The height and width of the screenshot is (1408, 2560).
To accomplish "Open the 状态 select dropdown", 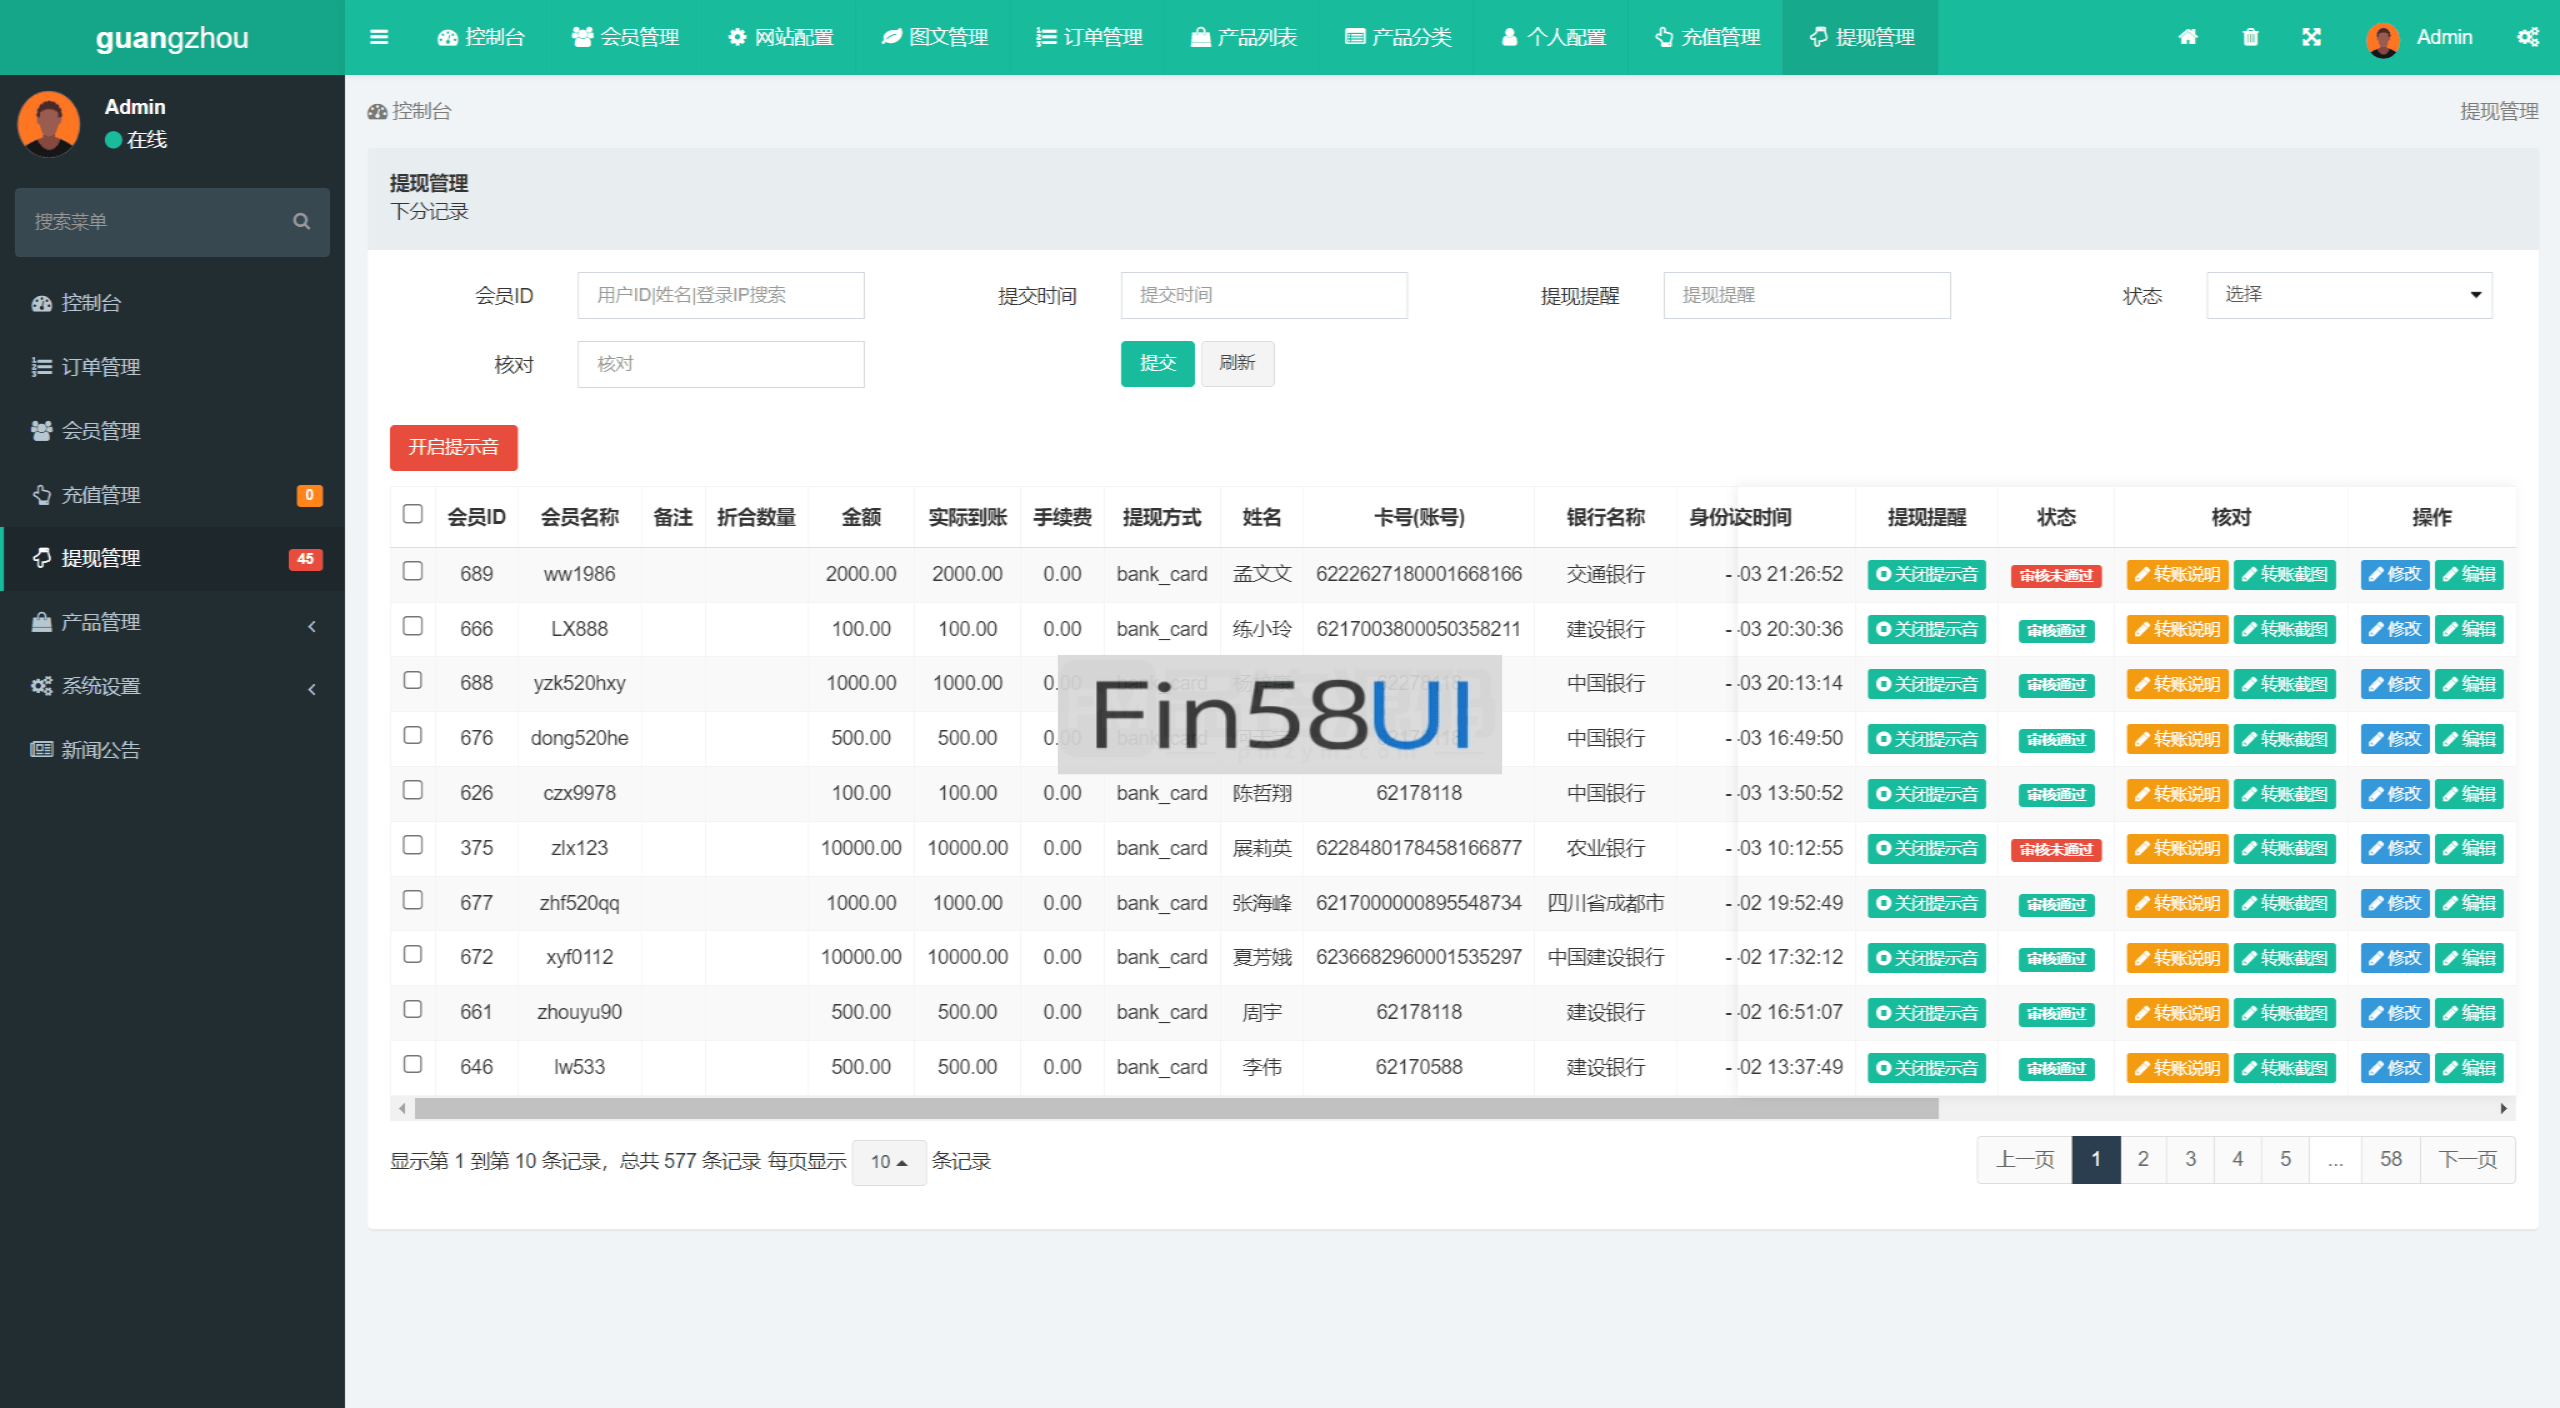I will (2348, 295).
